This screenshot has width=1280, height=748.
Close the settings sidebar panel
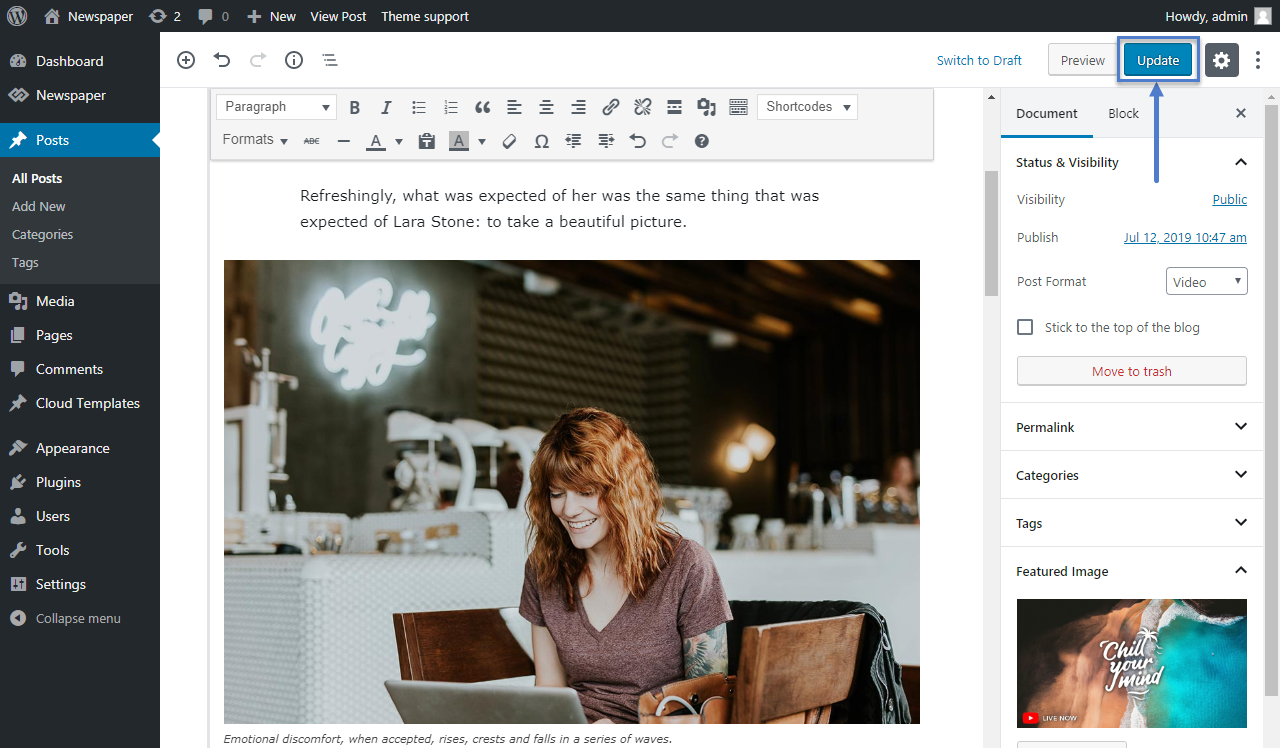click(1241, 113)
